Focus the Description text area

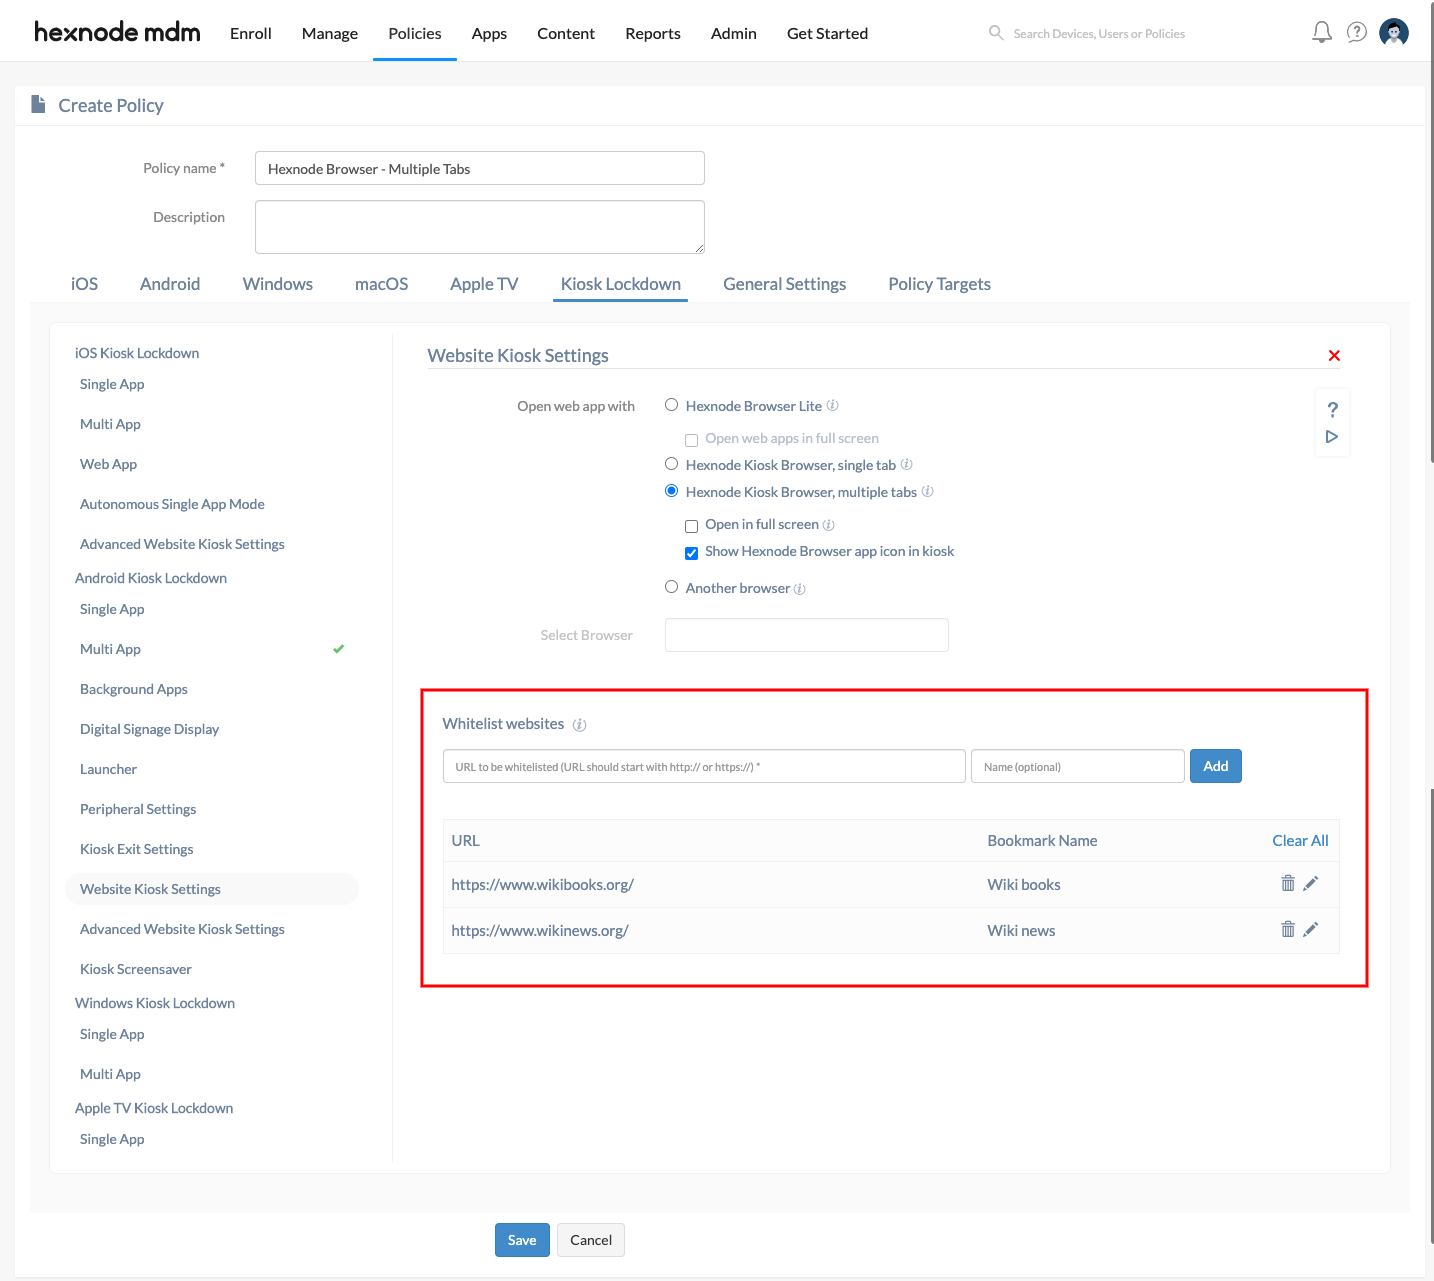[x=480, y=227]
